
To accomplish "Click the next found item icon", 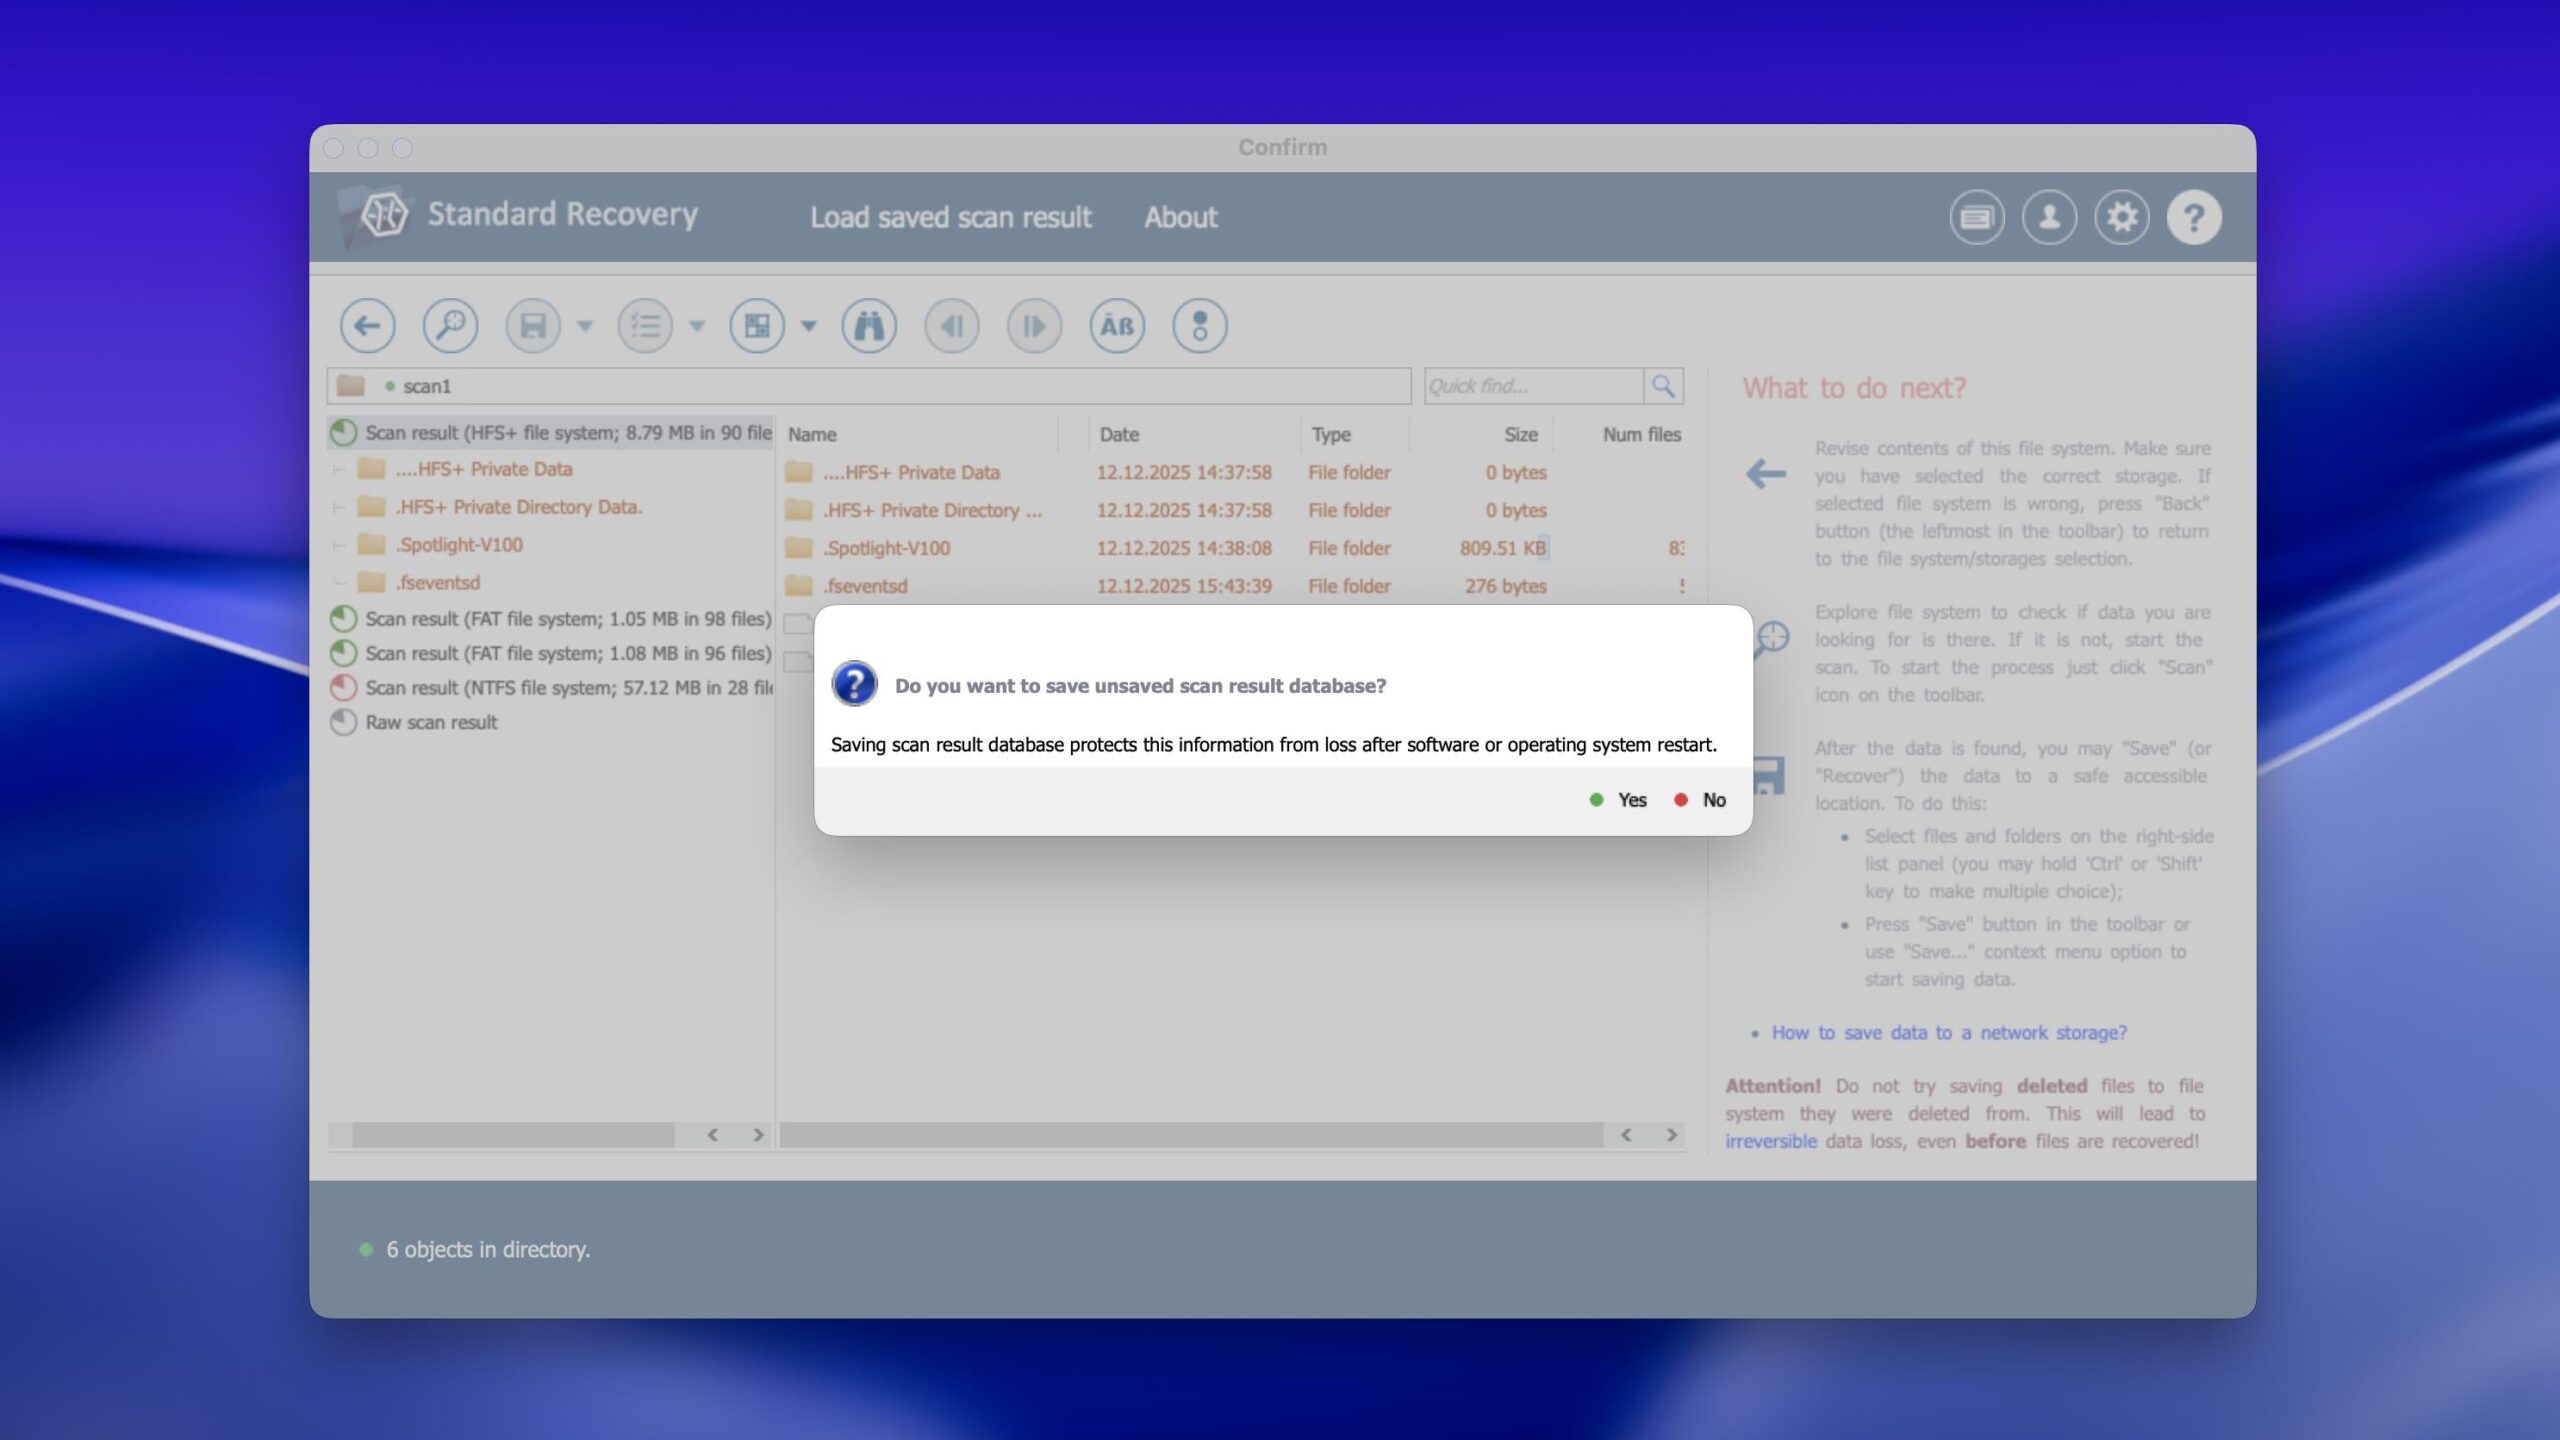I will pyautogui.click(x=1034, y=326).
